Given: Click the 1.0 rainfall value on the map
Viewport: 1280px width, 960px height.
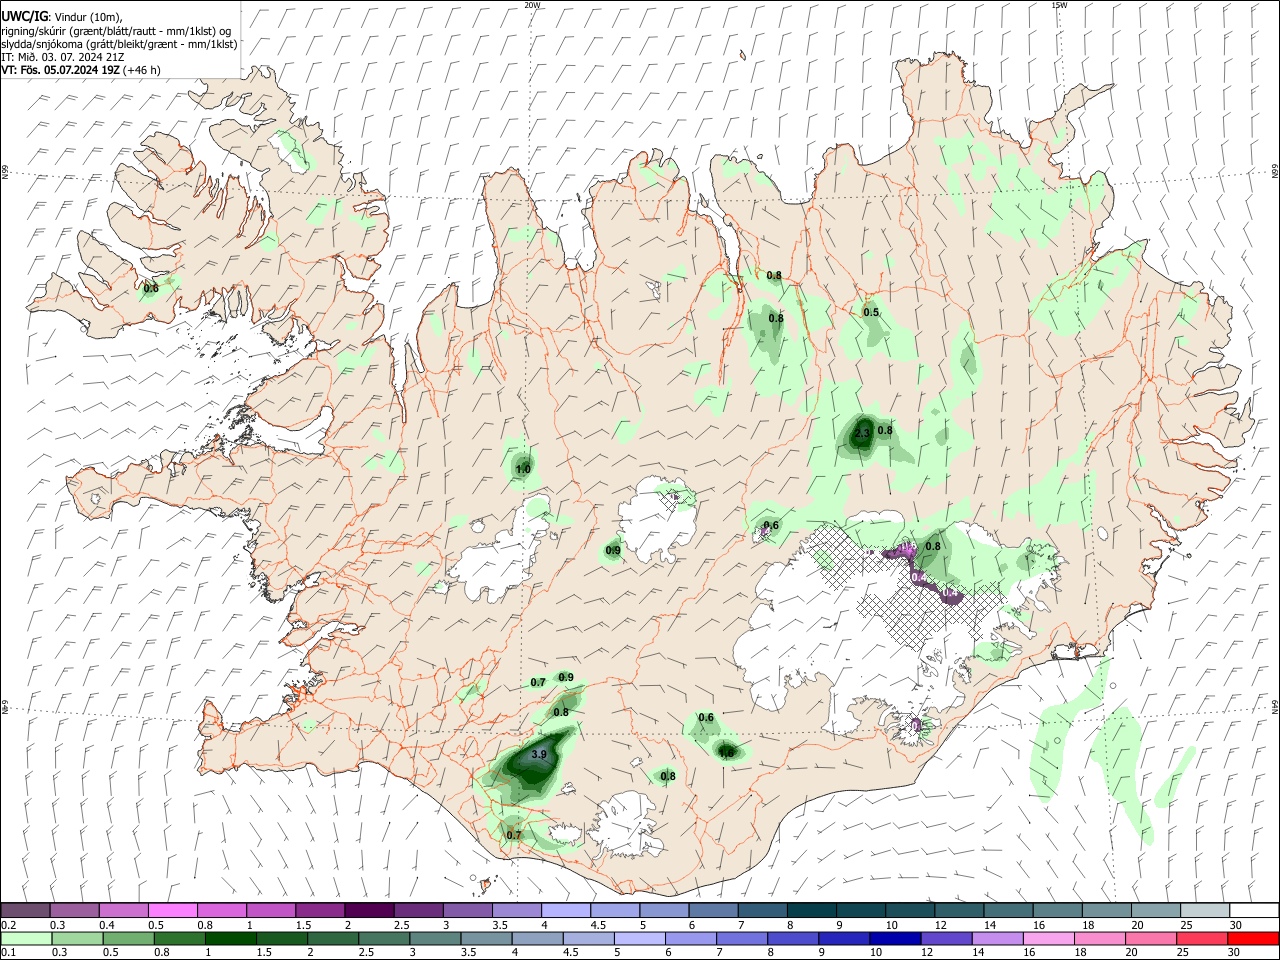Looking at the screenshot, I should 523,469.
